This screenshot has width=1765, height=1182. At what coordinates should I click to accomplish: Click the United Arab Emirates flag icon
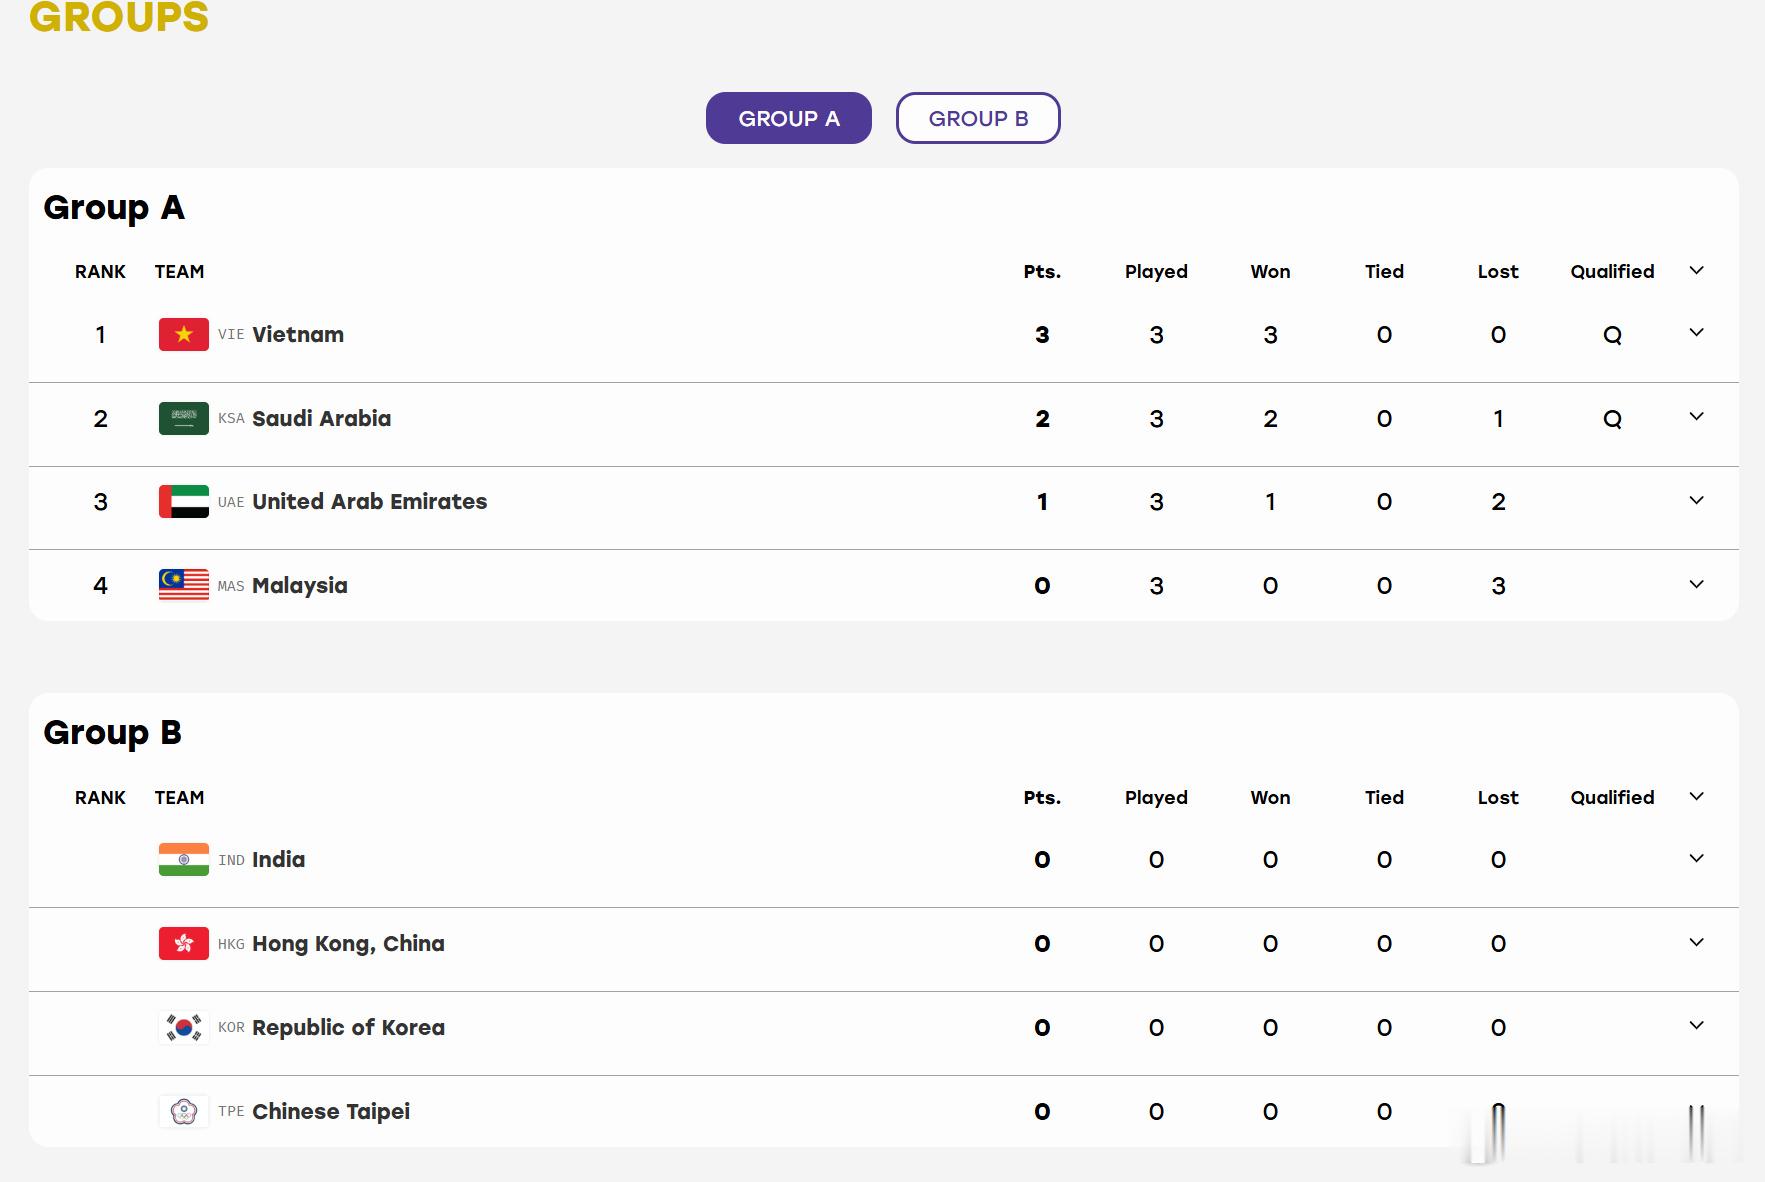coord(184,501)
